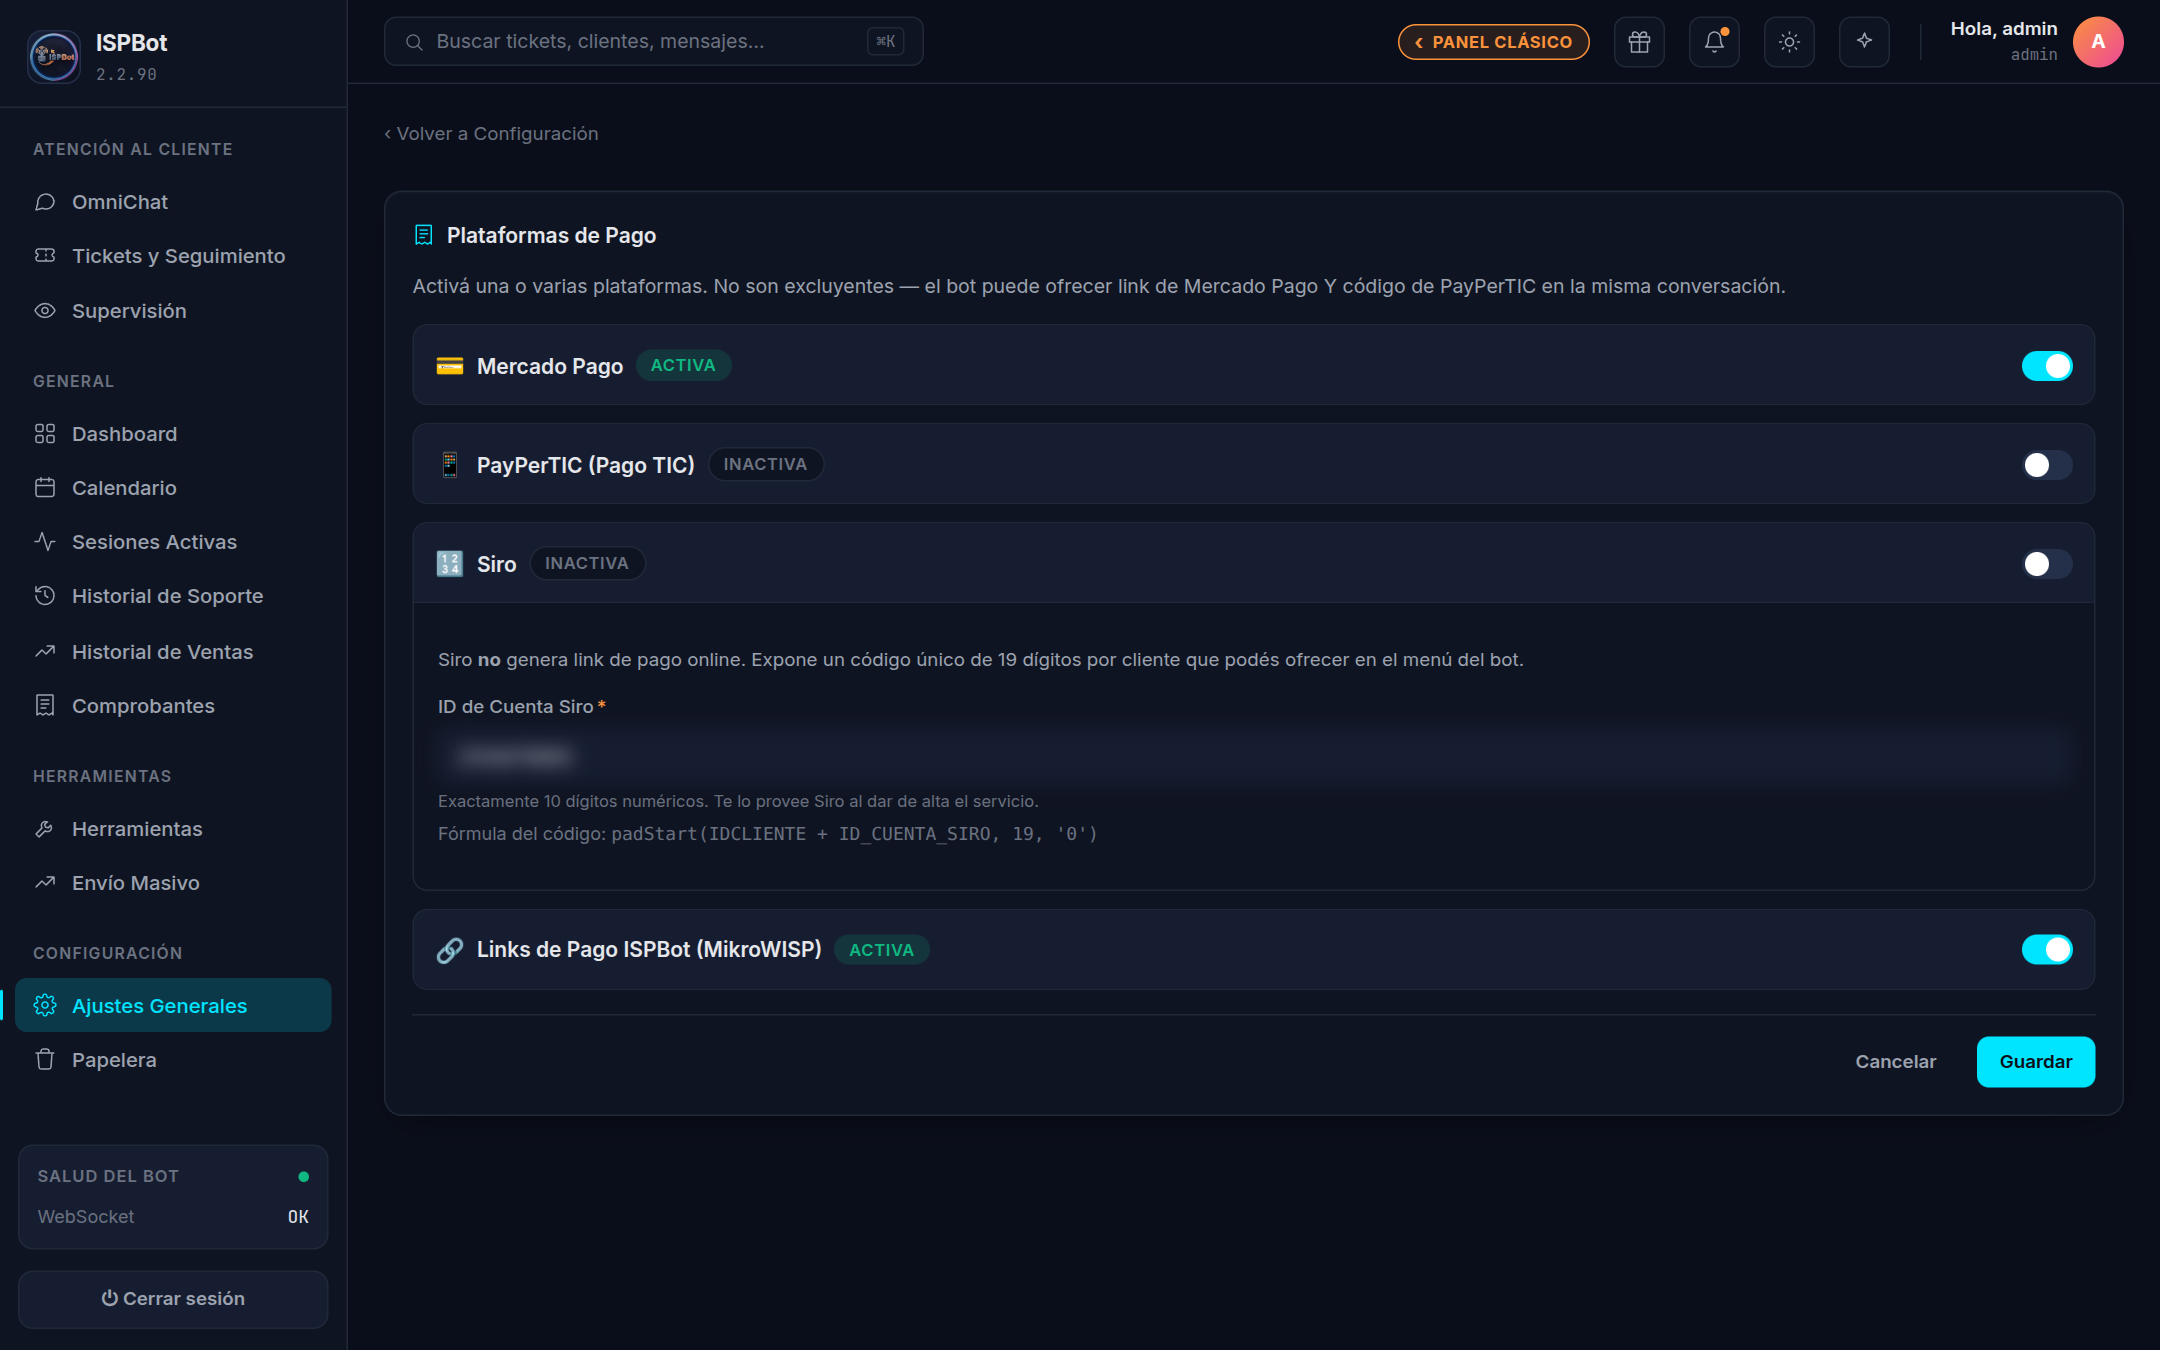This screenshot has width=2160, height=1350.
Task: Click the PayPerTIC phone icon
Action: pyautogui.click(x=450, y=465)
